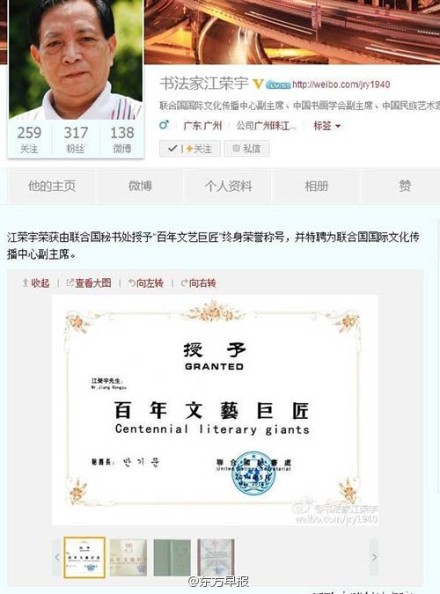The width and height of the screenshot is (440, 594).
Task: Rotate the image left with 向左转
Action: (146, 283)
